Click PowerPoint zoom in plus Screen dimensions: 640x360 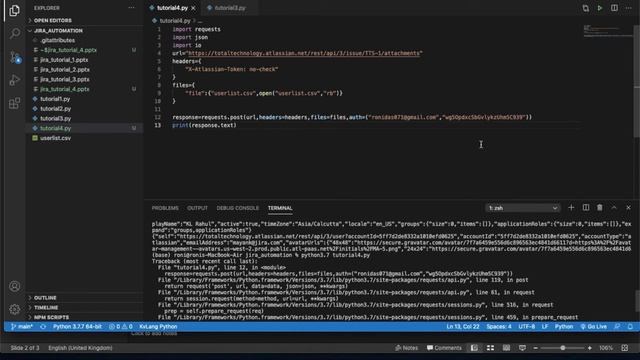[589, 348]
